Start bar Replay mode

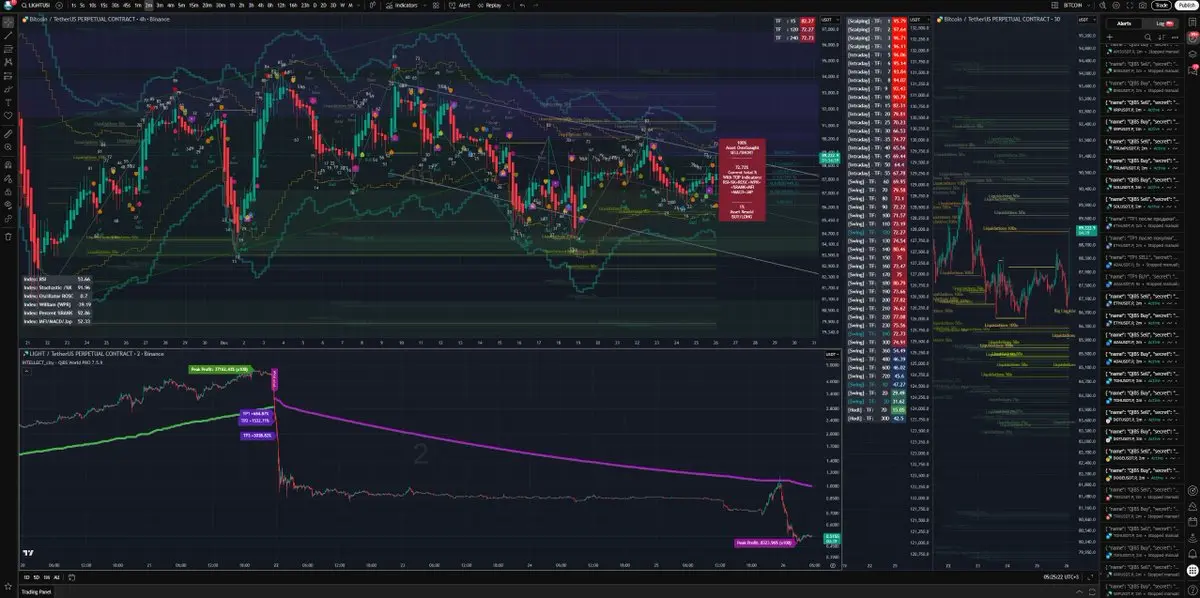pos(491,5)
